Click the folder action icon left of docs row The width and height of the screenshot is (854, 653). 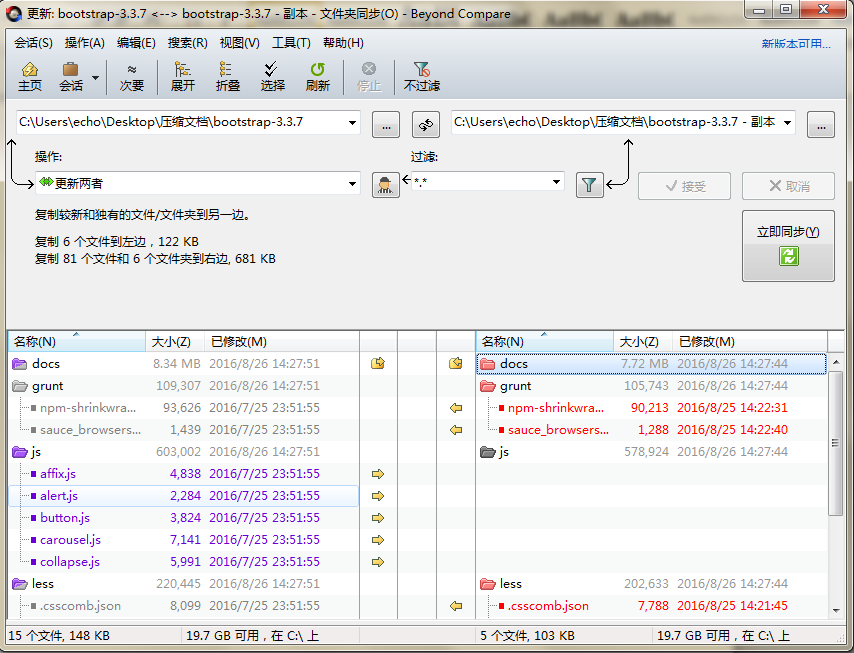[x=379, y=363]
